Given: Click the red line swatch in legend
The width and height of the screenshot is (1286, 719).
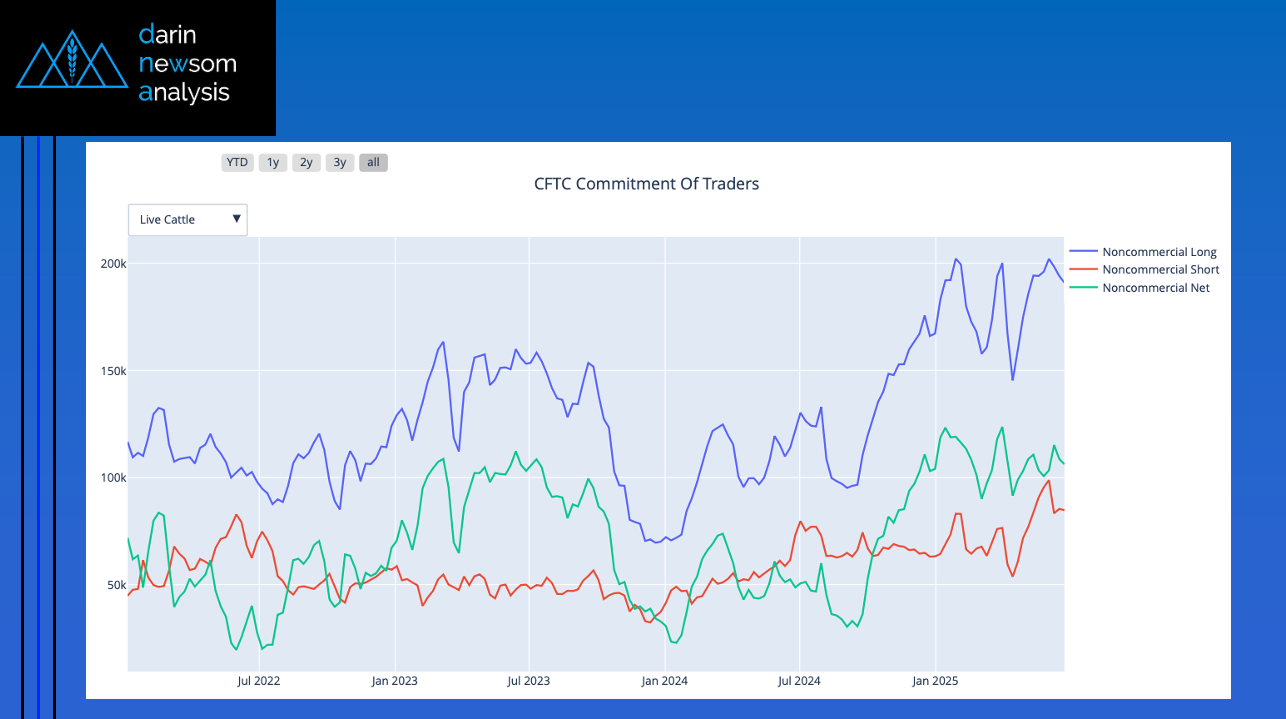Looking at the screenshot, I should [x=1083, y=270].
